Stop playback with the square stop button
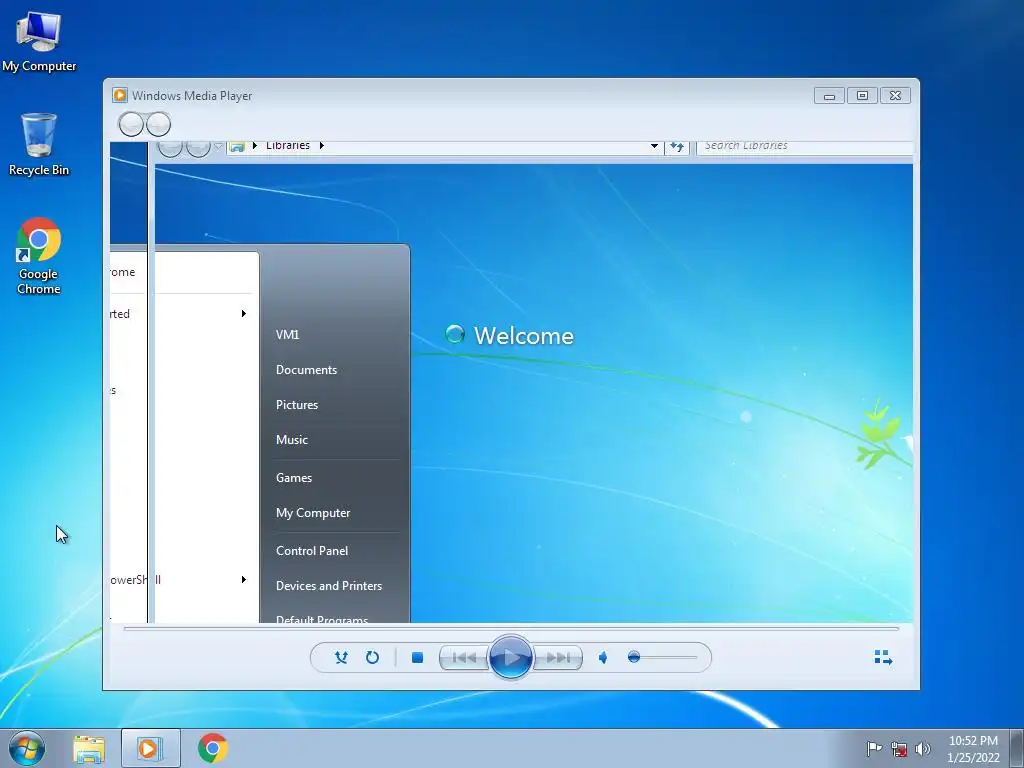 (417, 658)
